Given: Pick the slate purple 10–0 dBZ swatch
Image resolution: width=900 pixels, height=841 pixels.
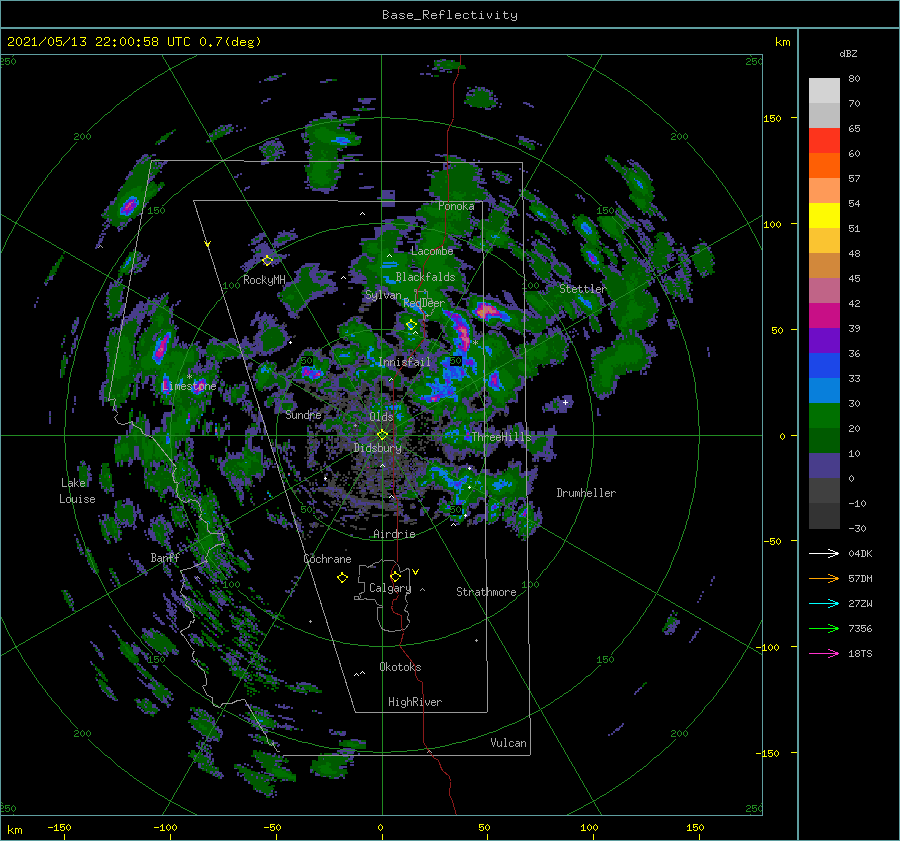Looking at the screenshot, I should point(824,466).
